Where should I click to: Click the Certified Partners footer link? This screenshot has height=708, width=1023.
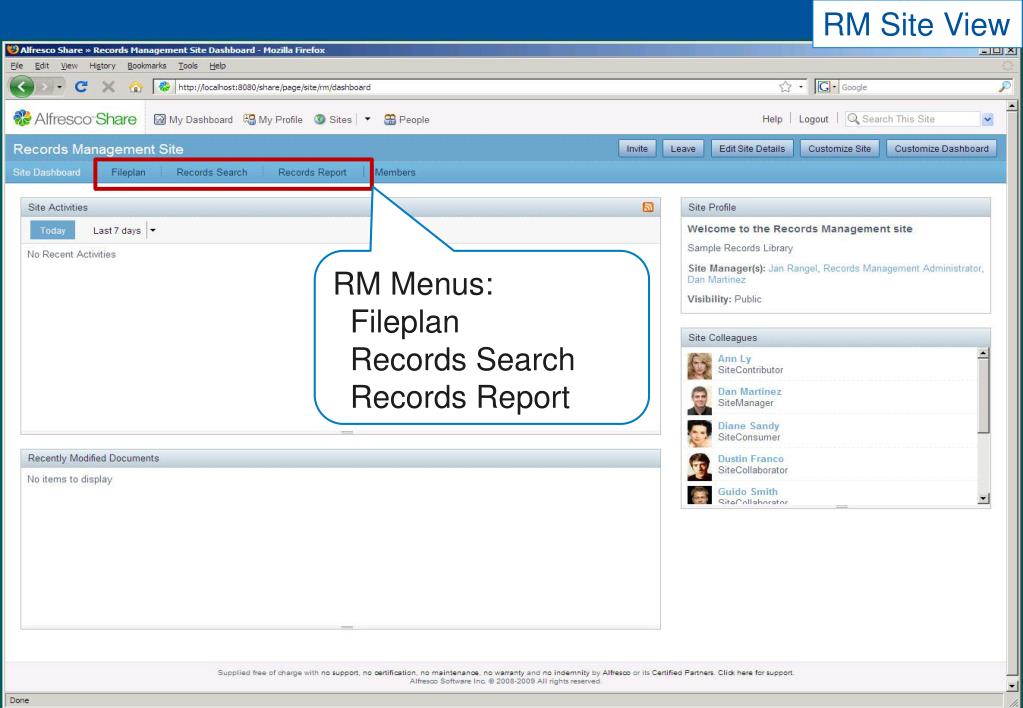pos(683,672)
